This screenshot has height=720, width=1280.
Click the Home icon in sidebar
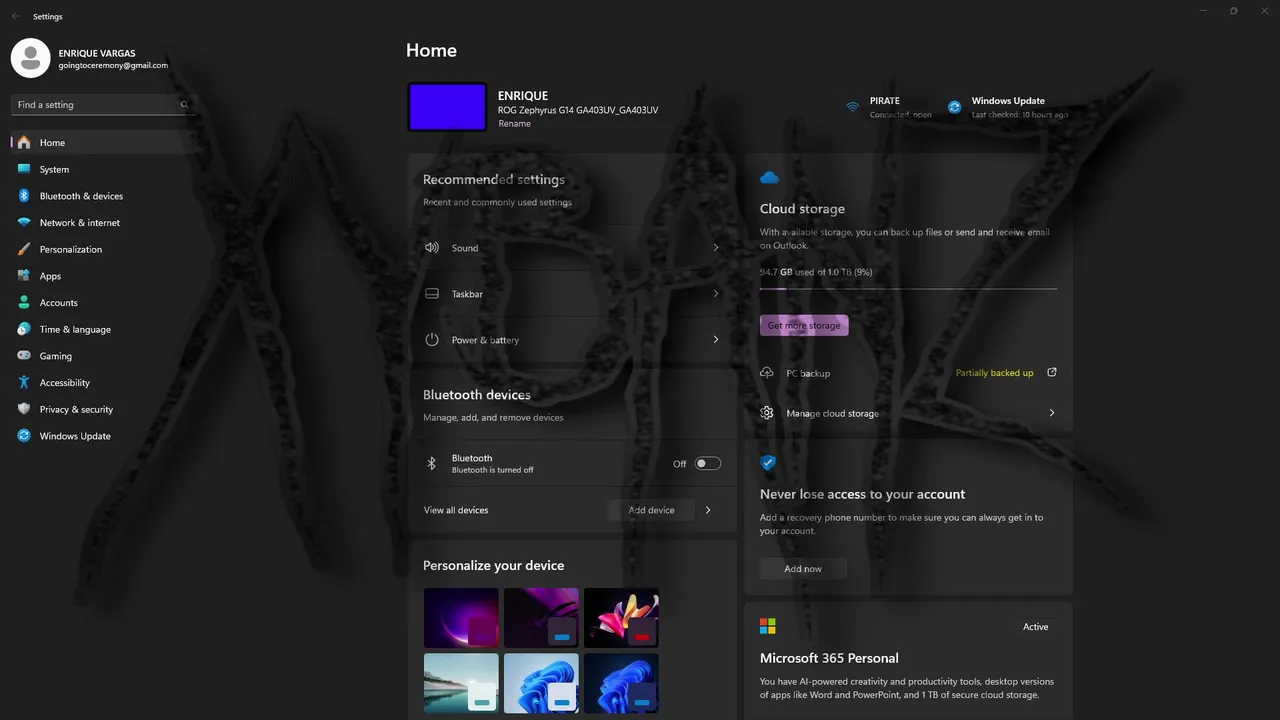point(24,143)
